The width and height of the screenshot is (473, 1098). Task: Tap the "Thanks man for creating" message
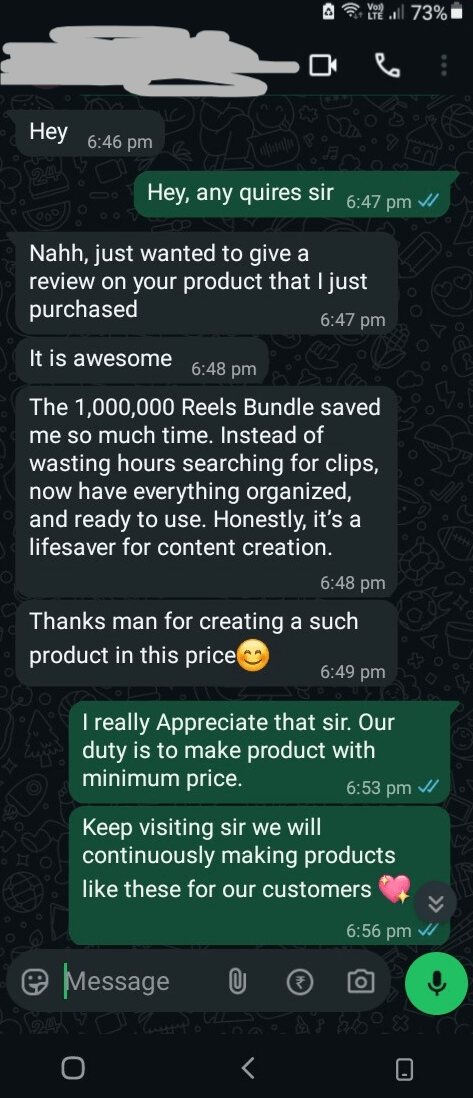(x=207, y=643)
